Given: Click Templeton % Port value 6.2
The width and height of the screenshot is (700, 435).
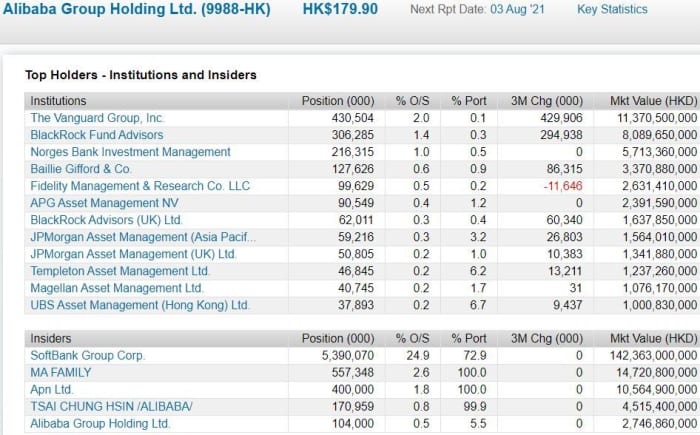Looking at the screenshot, I should coord(478,271).
